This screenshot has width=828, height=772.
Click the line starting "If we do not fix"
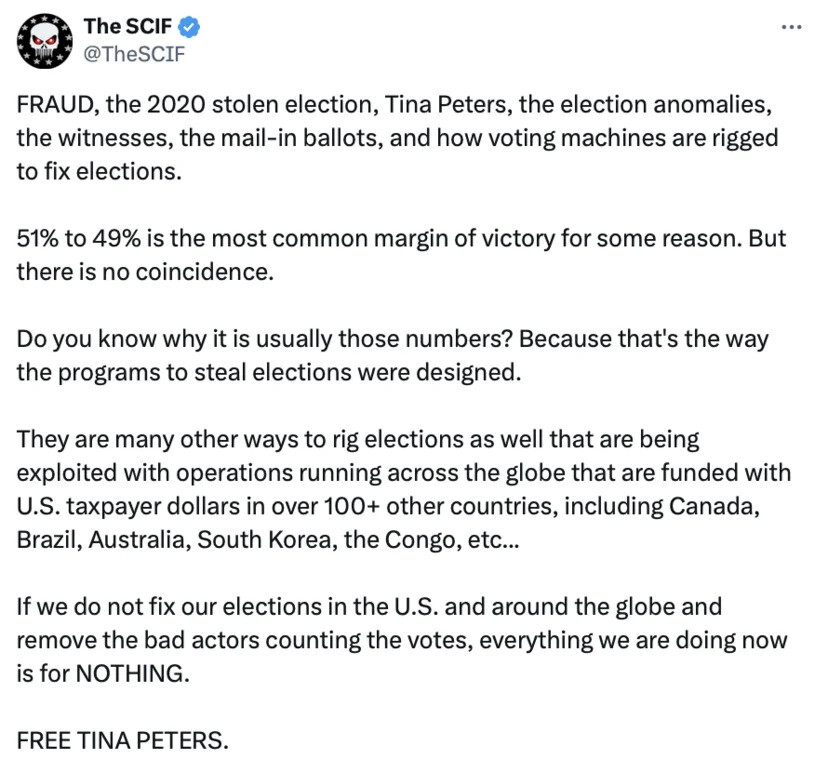click(368, 606)
